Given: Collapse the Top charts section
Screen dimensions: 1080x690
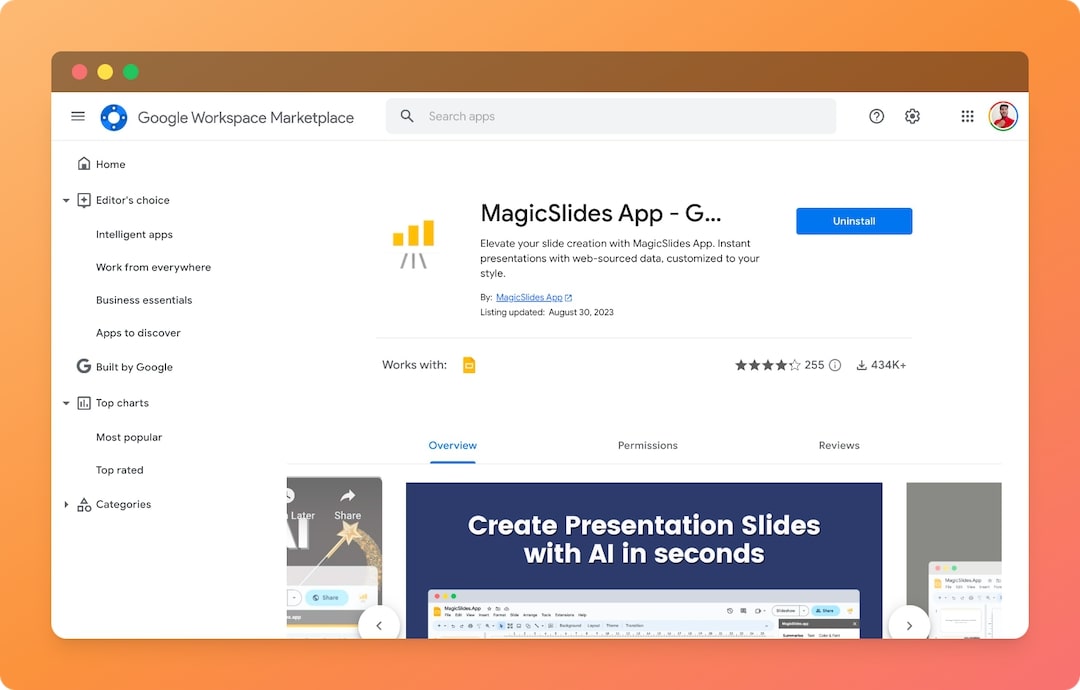Looking at the screenshot, I should coord(67,404).
